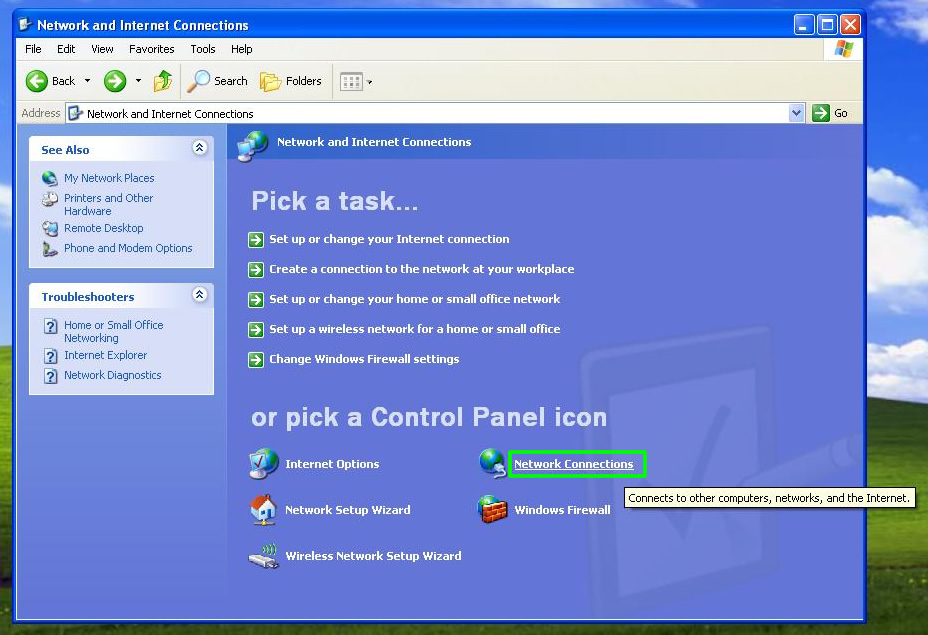Viewport: 928px width, 635px height.
Task: Open the Network Setup Wizard label
Action: pos(347,510)
